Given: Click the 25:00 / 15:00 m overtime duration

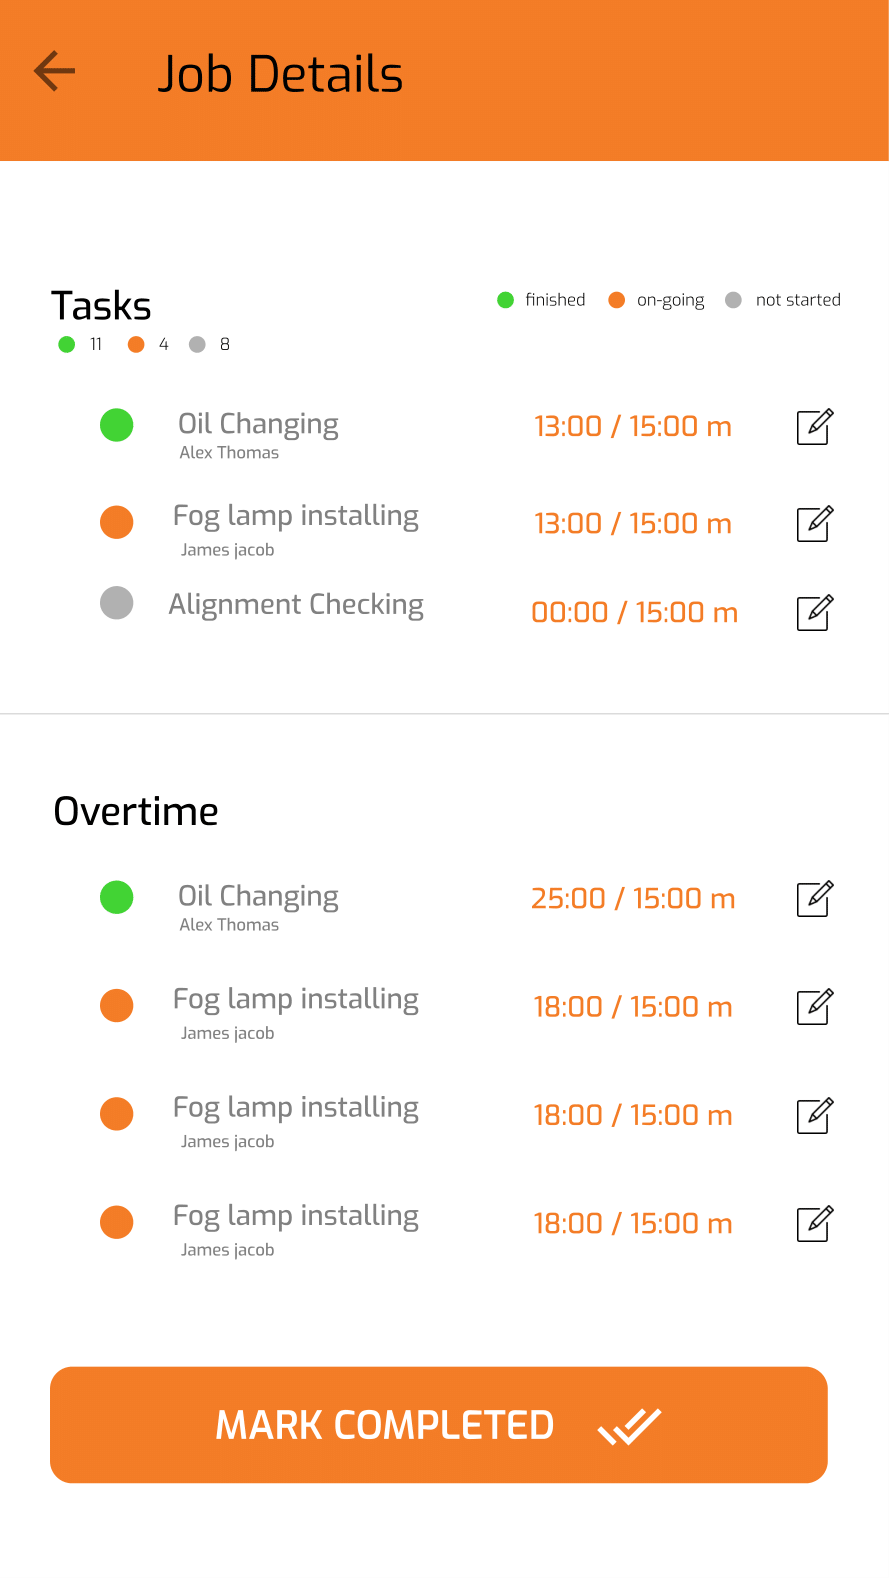Looking at the screenshot, I should click(633, 898).
